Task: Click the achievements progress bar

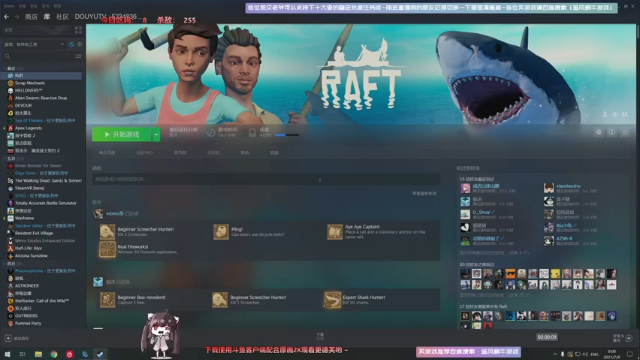Action: tap(287, 135)
